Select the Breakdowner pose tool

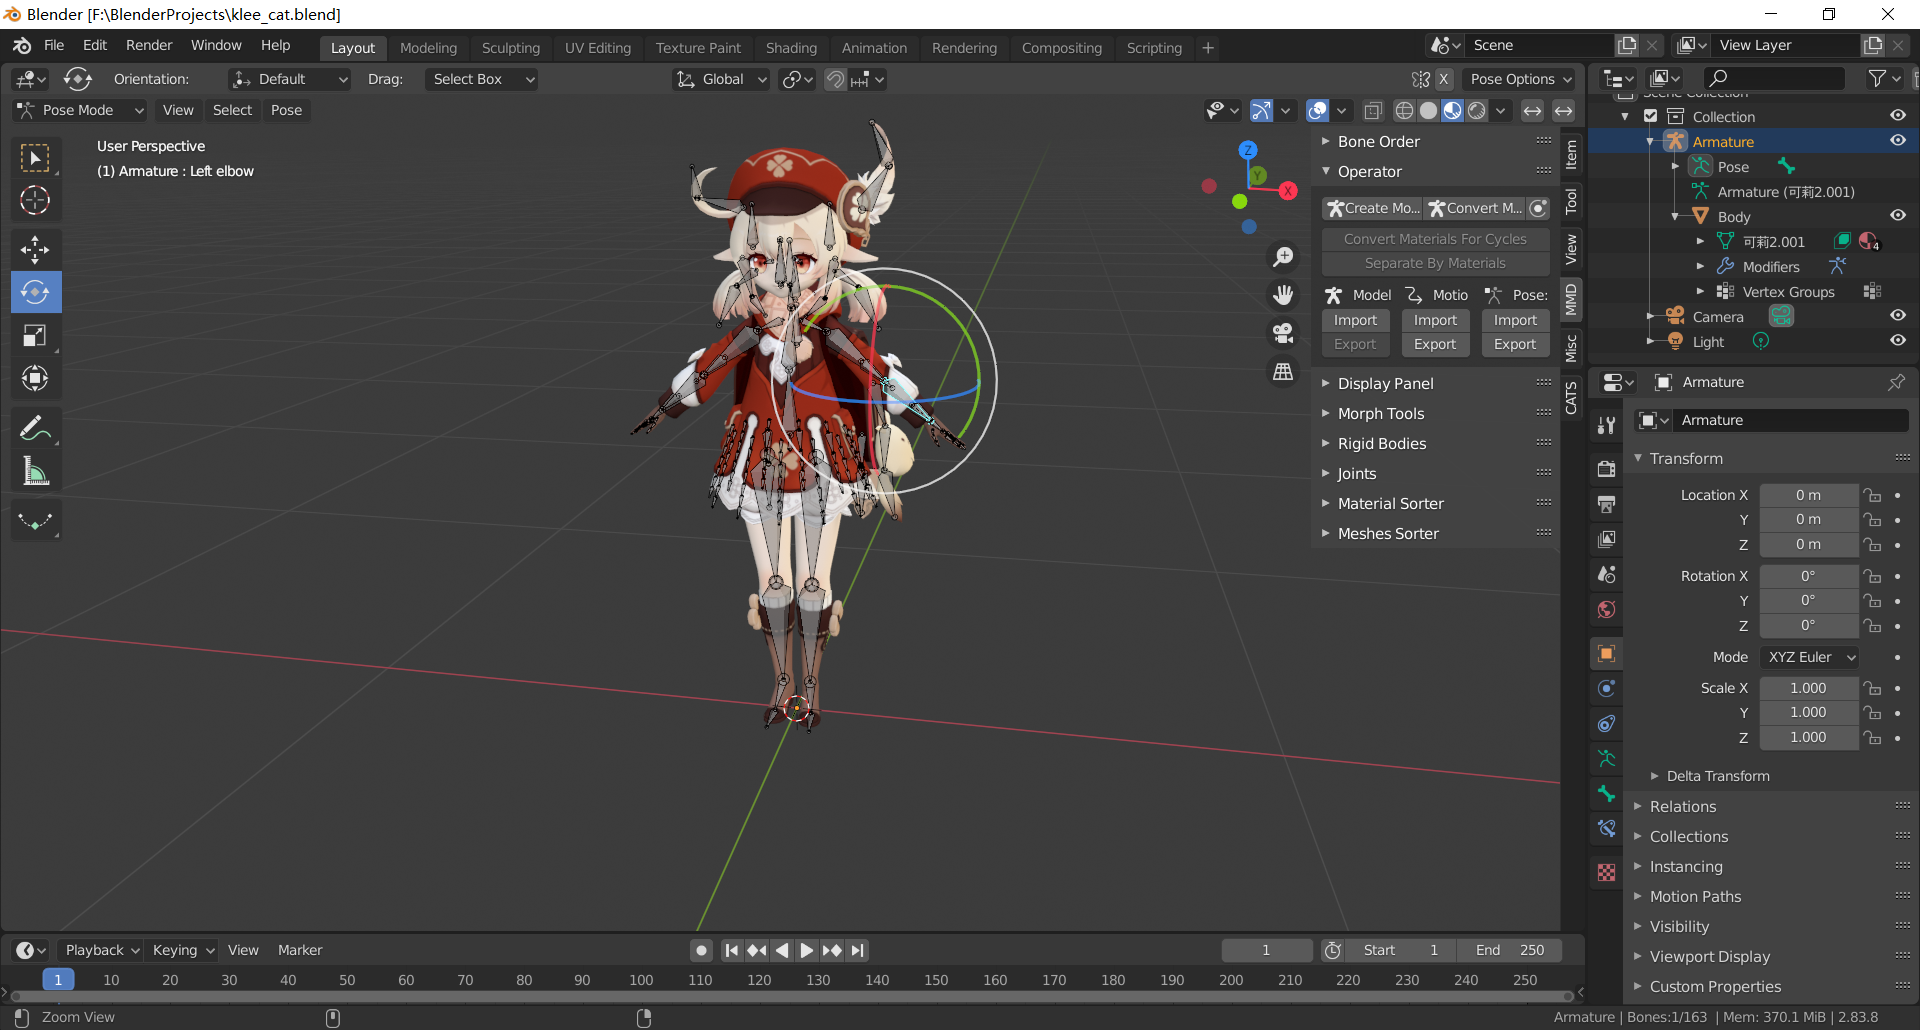pyautogui.click(x=35, y=520)
